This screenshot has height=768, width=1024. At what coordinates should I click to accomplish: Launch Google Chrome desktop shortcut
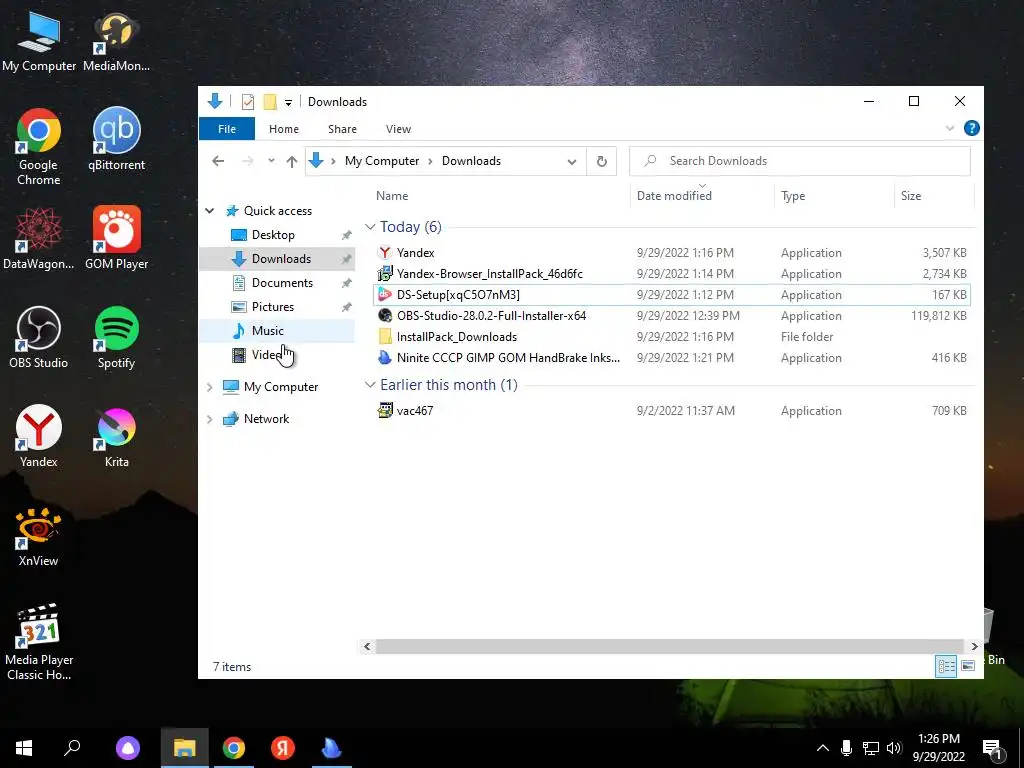pyautogui.click(x=39, y=147)
